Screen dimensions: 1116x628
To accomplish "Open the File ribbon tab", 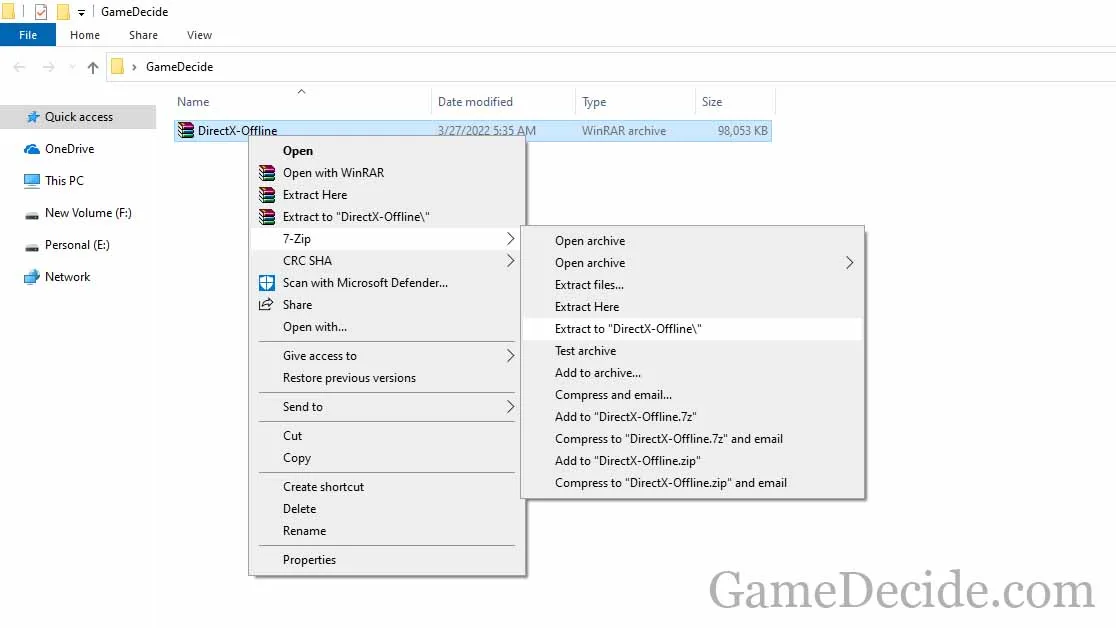I will pos(28,35).
